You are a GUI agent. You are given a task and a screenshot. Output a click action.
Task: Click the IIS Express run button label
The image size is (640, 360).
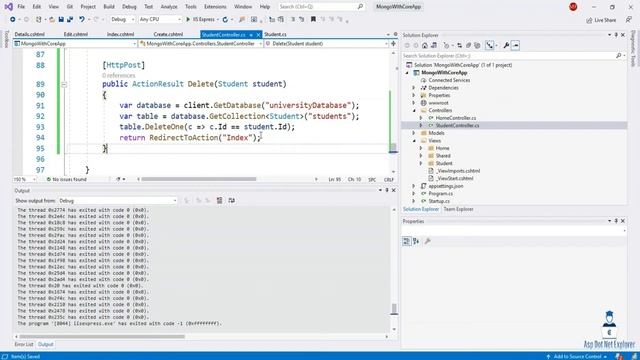[x=204, y=19]
